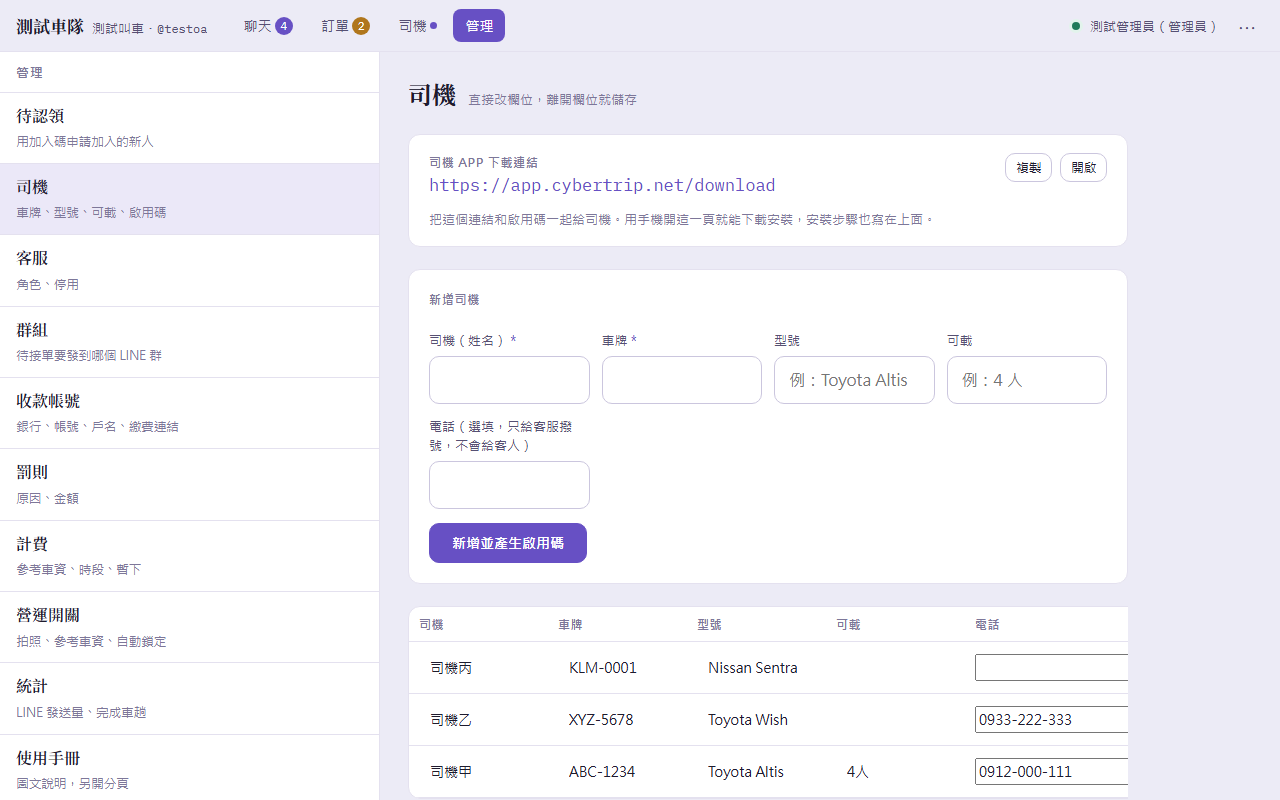This screenshot has height=800, width=1280.
Task: Click the app.cybertrip.net download URL
Action: (x=602, y=185)
